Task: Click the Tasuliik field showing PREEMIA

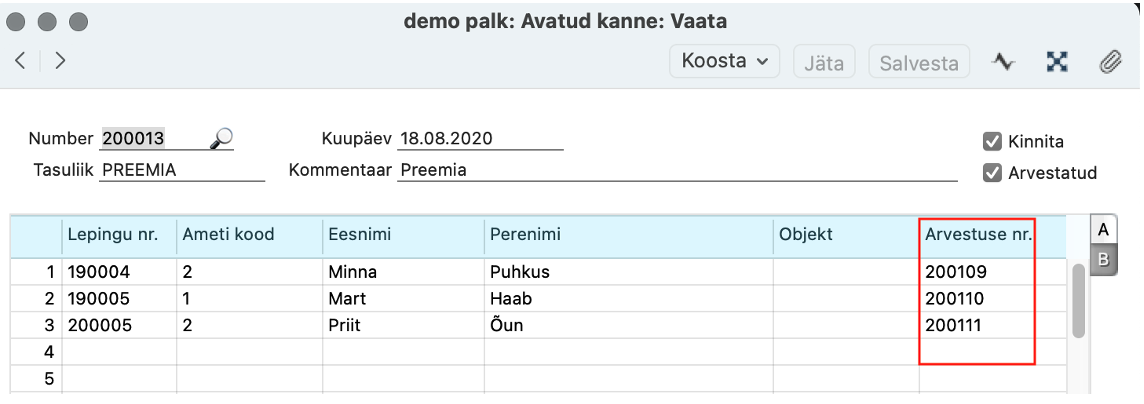Action: coord(182,171)
